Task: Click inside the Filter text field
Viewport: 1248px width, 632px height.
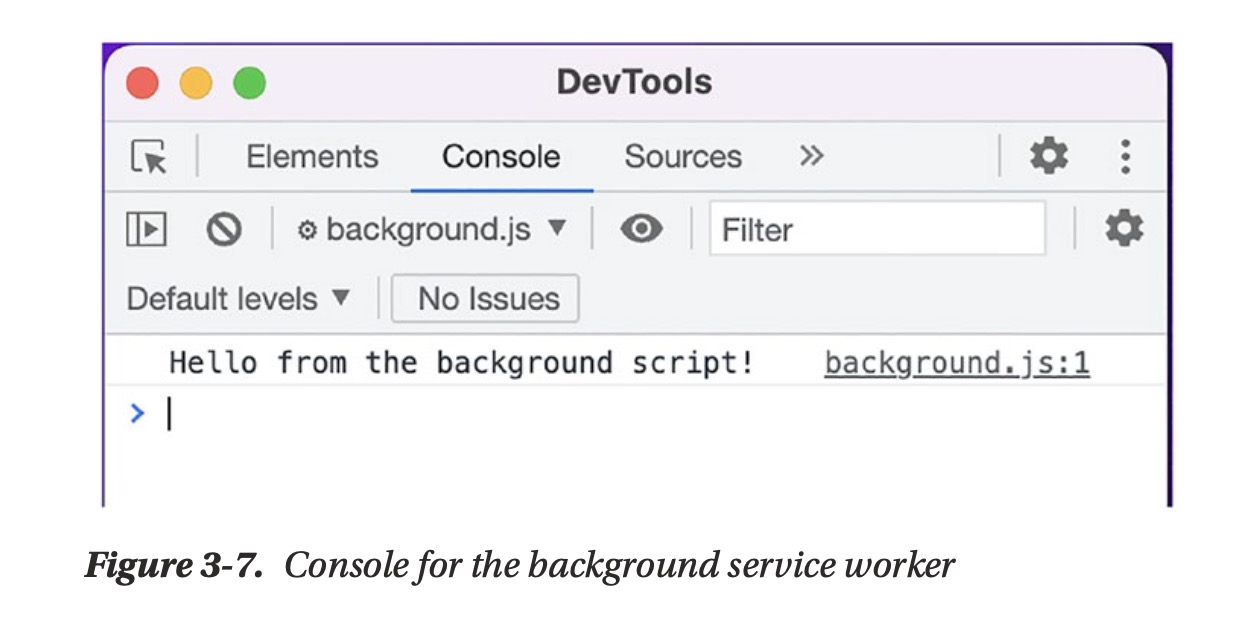Action: [877, 230]
